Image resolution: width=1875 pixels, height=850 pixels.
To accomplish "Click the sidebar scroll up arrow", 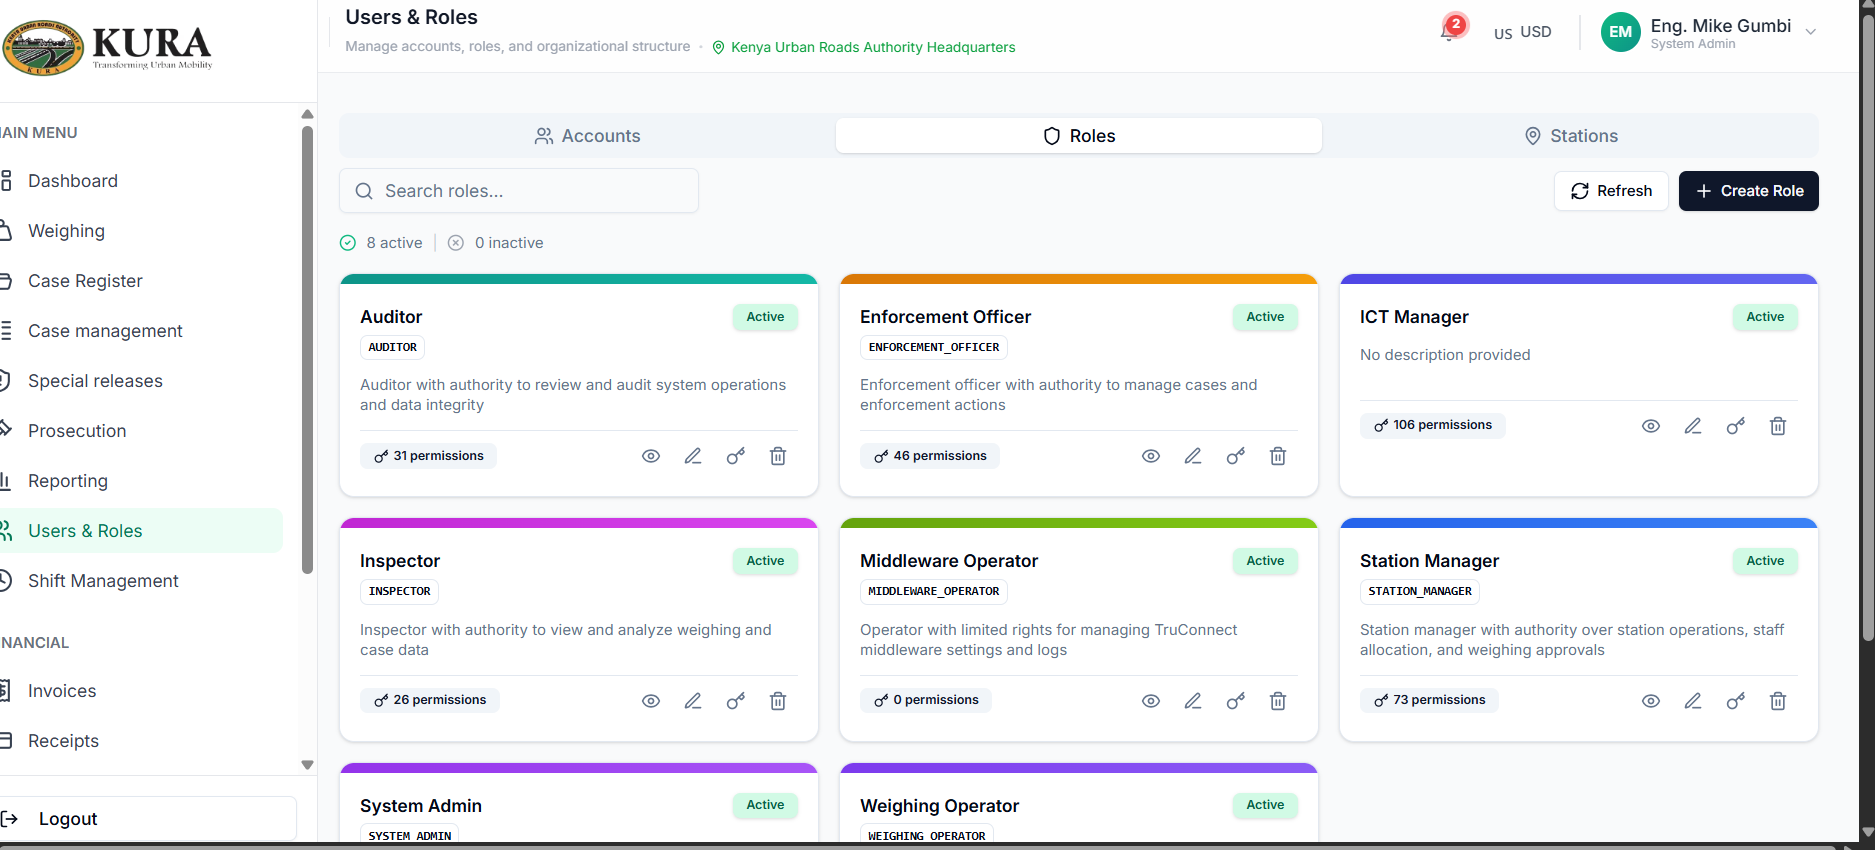I will click(x=307, y=114).
